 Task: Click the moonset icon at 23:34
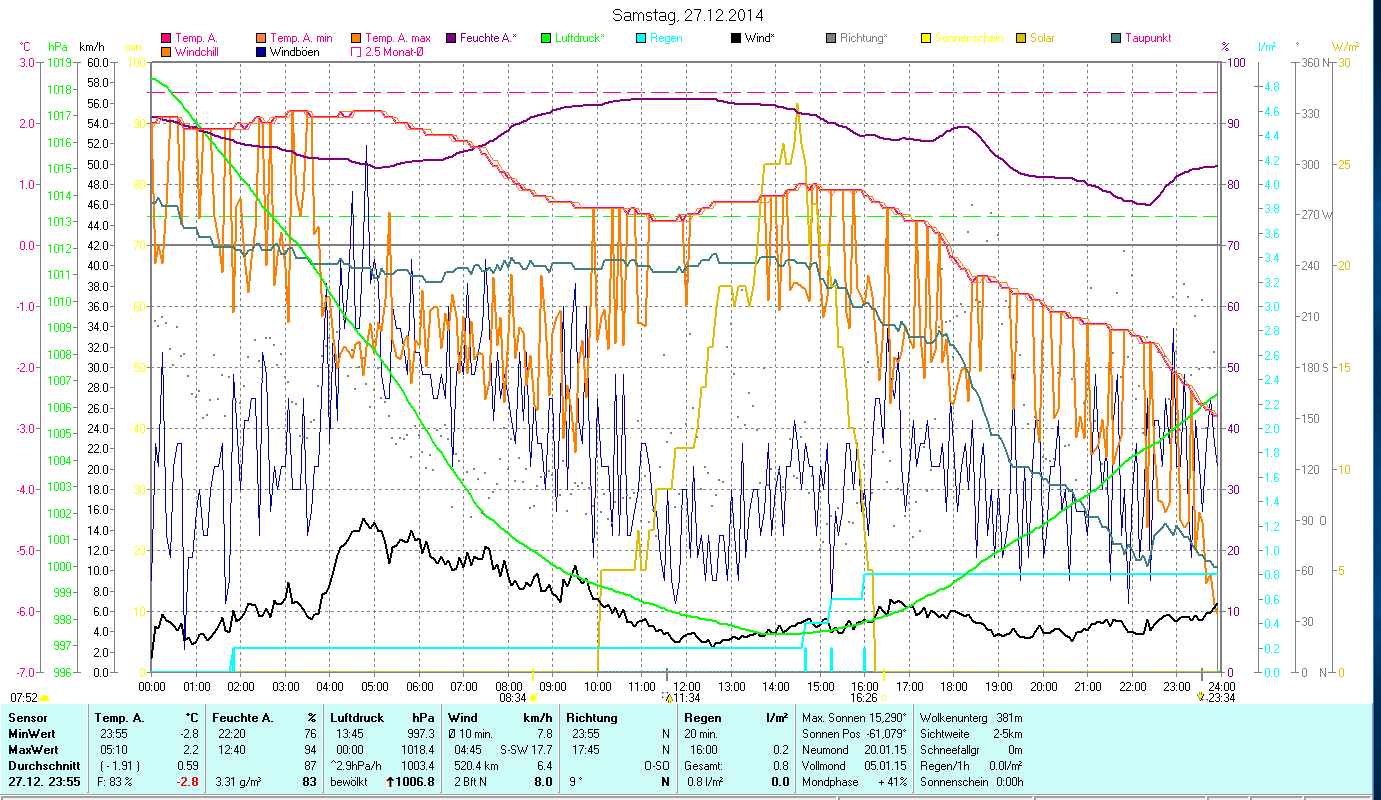[1200, 698]
